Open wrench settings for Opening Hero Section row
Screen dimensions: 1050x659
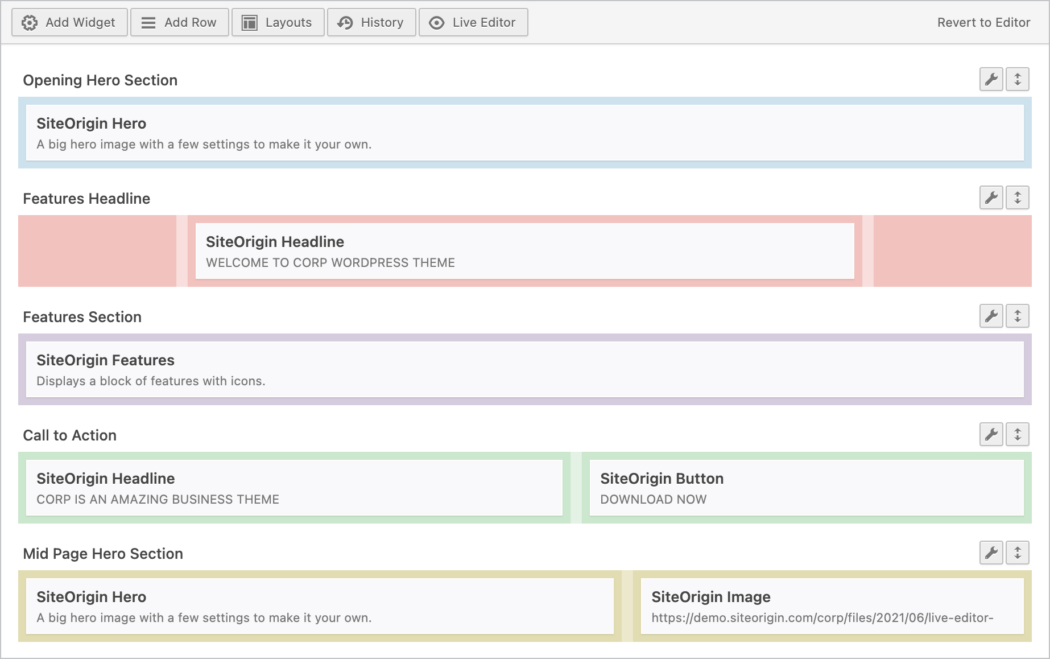pyautogui.click(x=991, y=78)
